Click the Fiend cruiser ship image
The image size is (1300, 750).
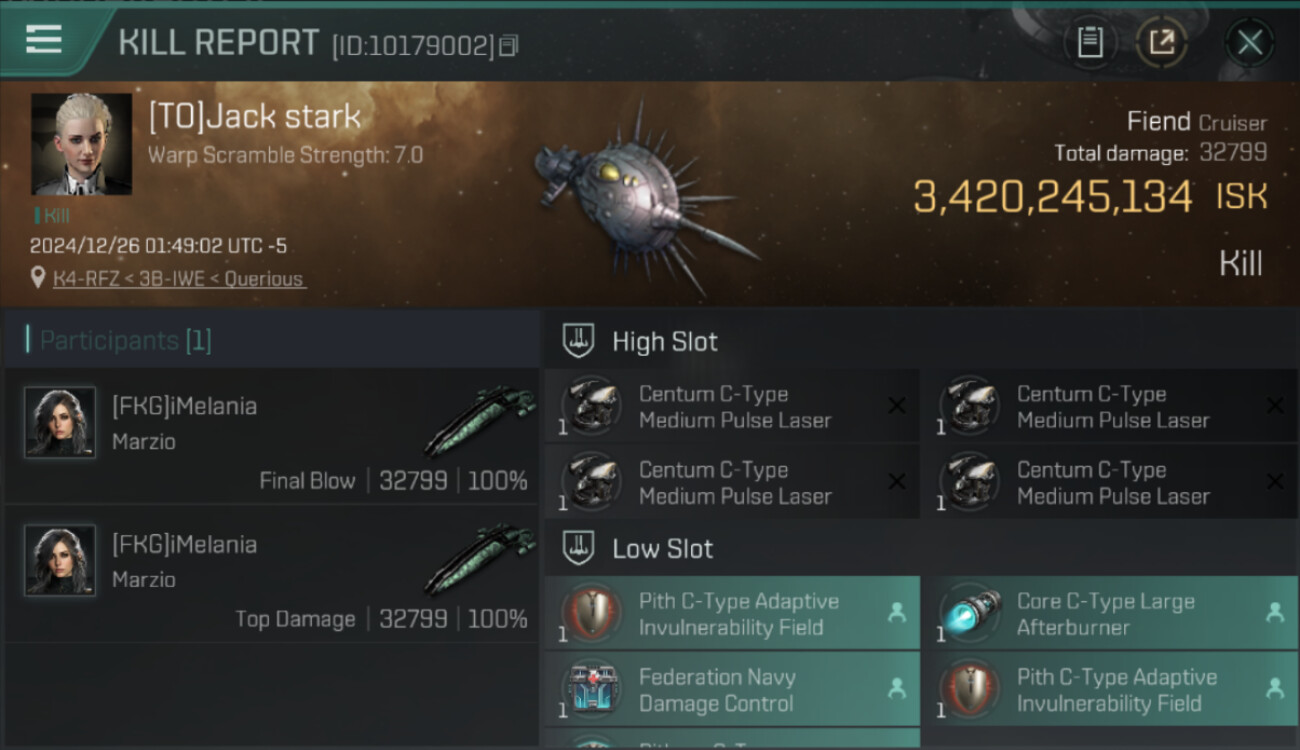pos(640,197)
